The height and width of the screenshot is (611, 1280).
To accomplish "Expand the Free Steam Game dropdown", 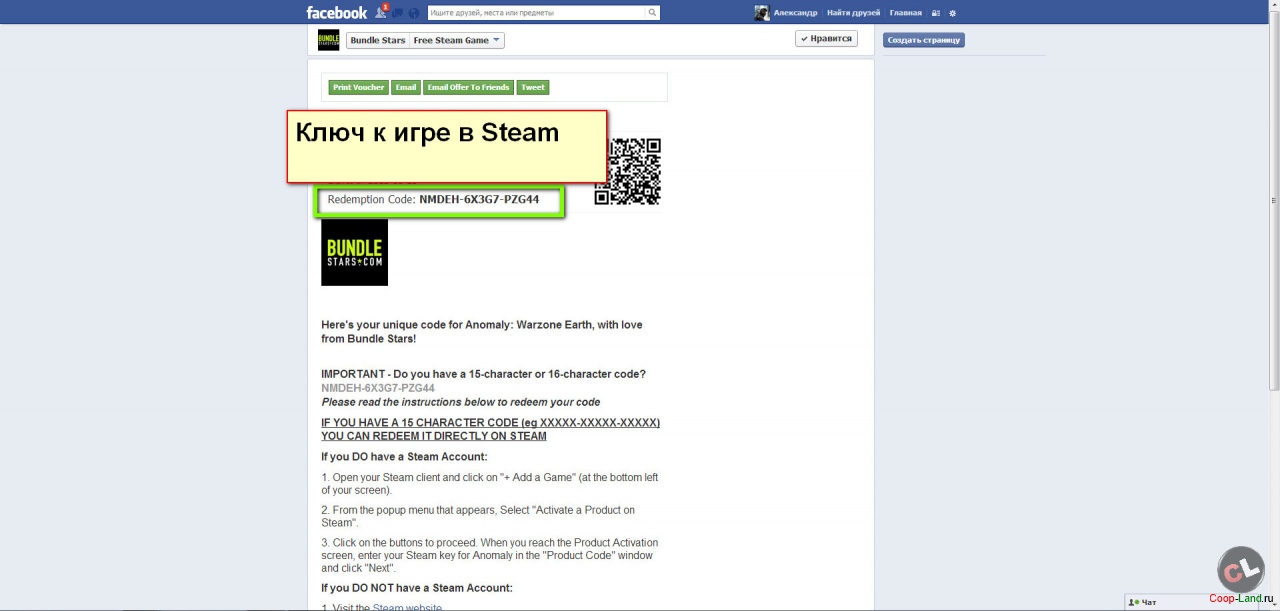I will (457, 41).
